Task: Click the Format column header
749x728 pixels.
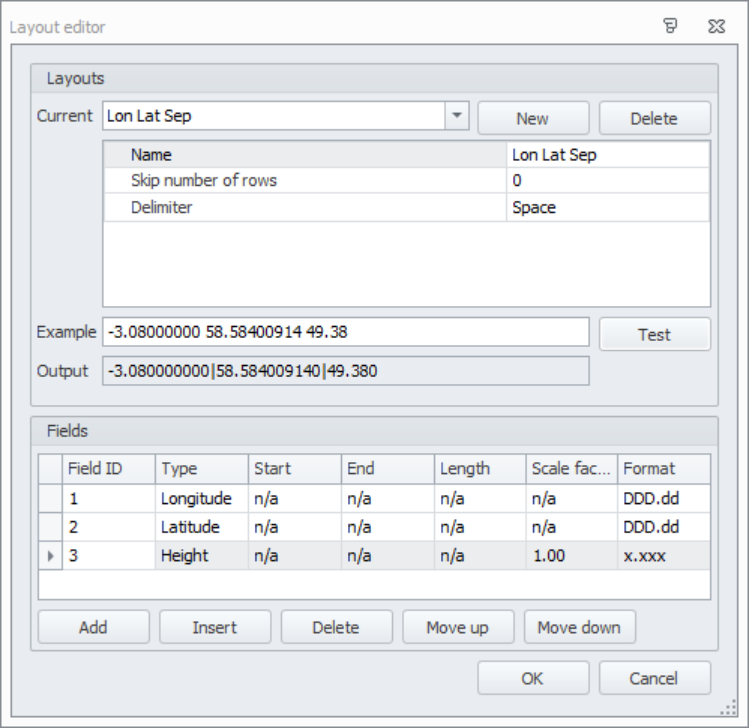Action: pos(663,468)
